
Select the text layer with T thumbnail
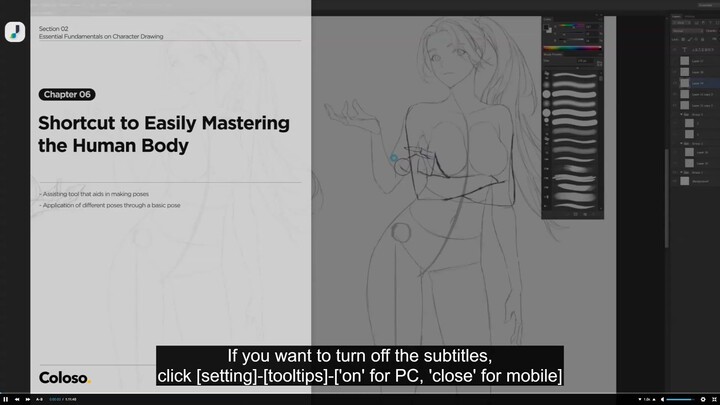[696, 50]
